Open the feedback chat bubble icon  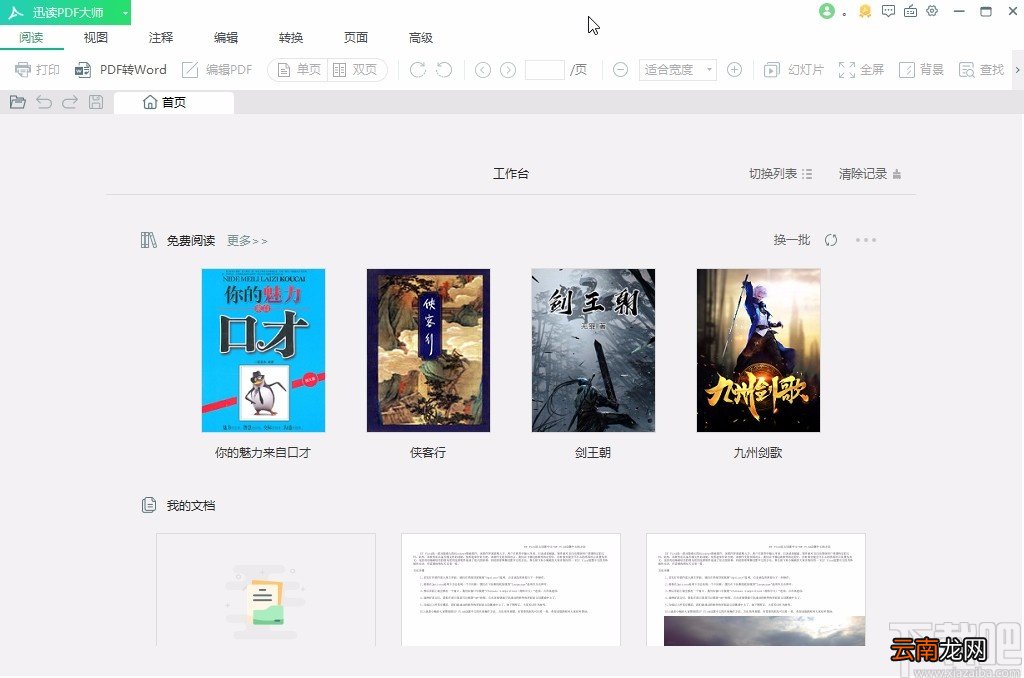point(888,11)
